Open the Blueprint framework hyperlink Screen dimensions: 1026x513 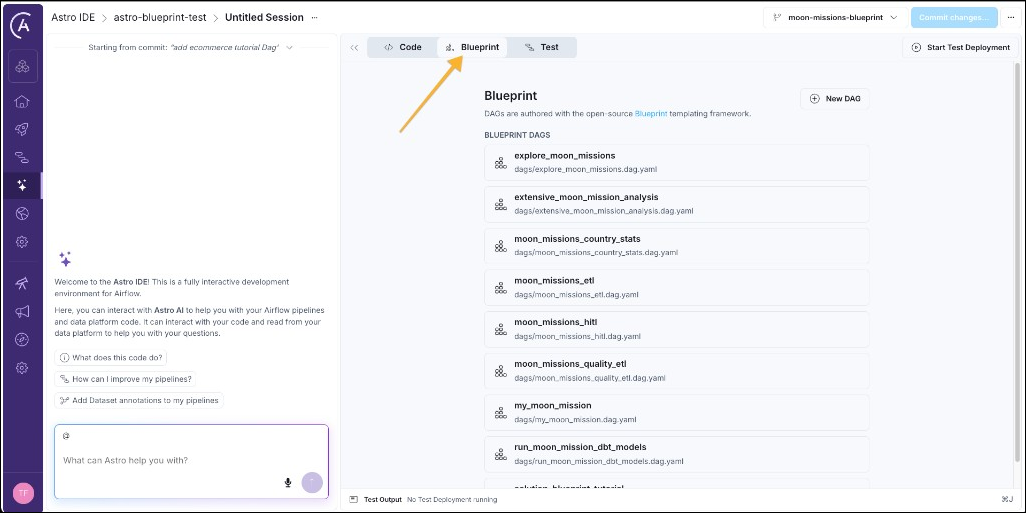tap(651, 113)
